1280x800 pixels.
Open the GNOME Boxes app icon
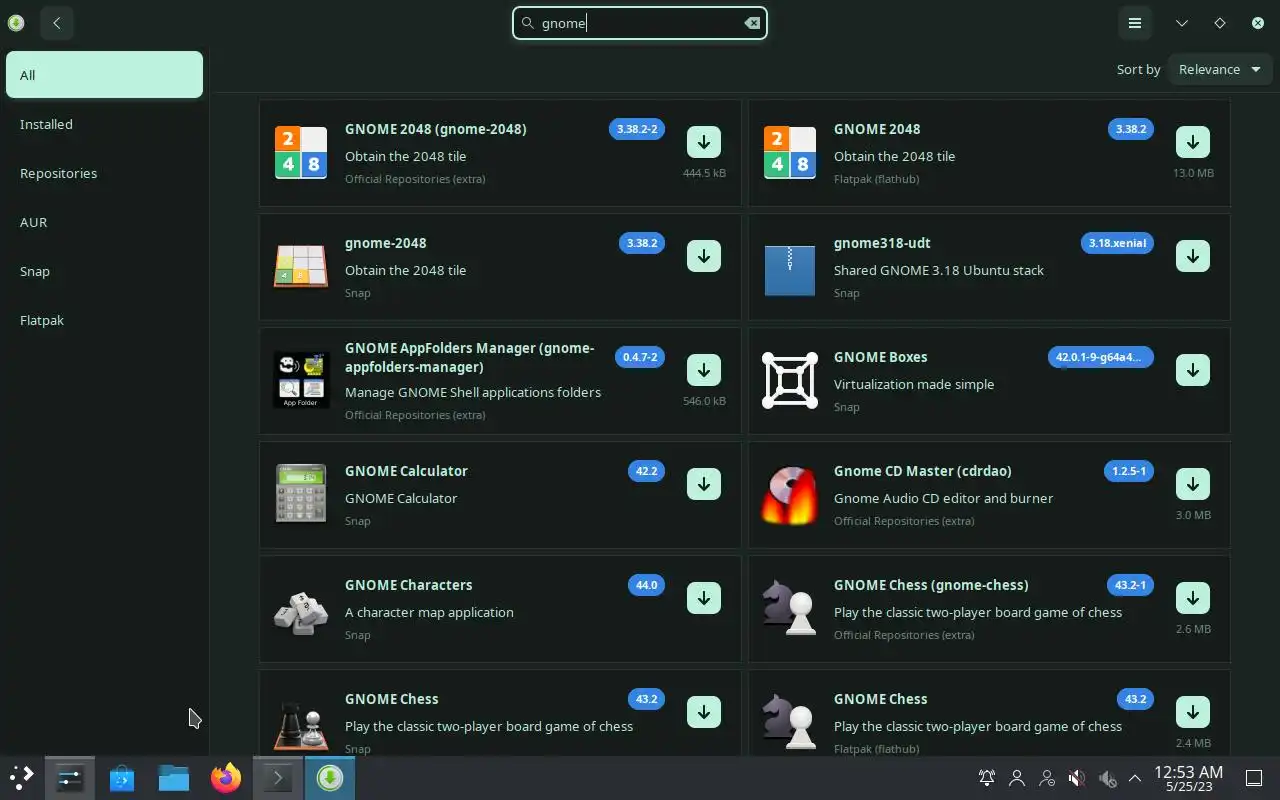pyautogui.click(x=790, y=380)
